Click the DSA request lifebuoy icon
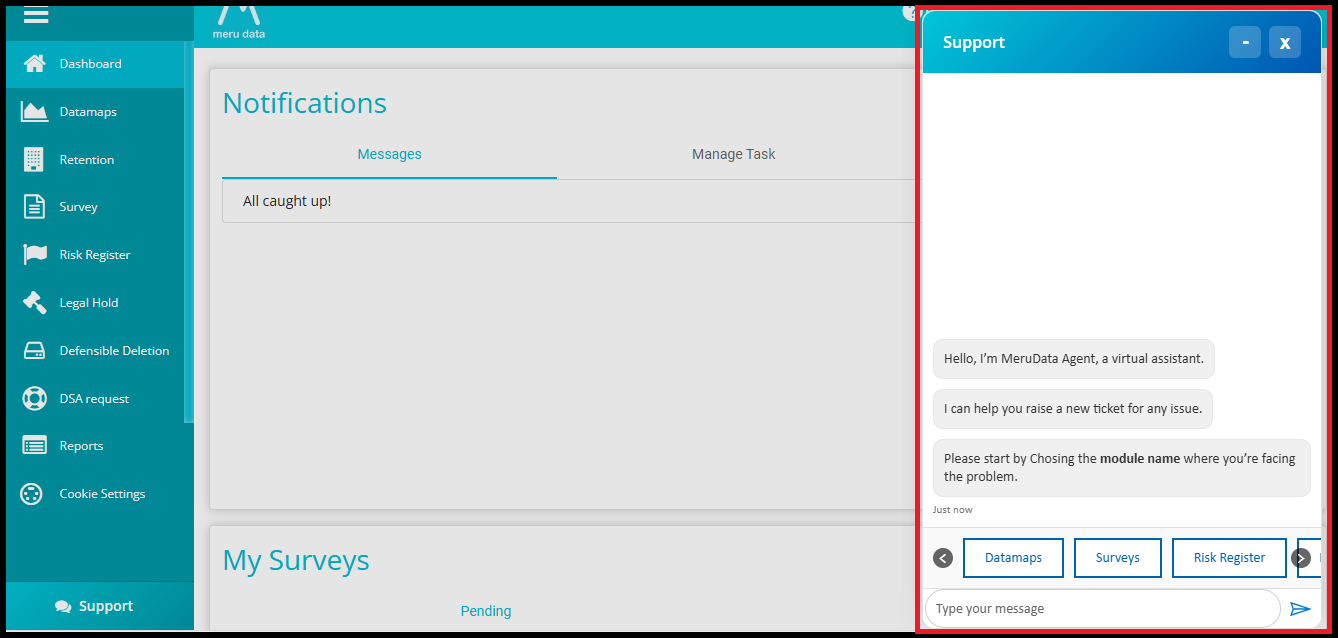 click(35, 399)
